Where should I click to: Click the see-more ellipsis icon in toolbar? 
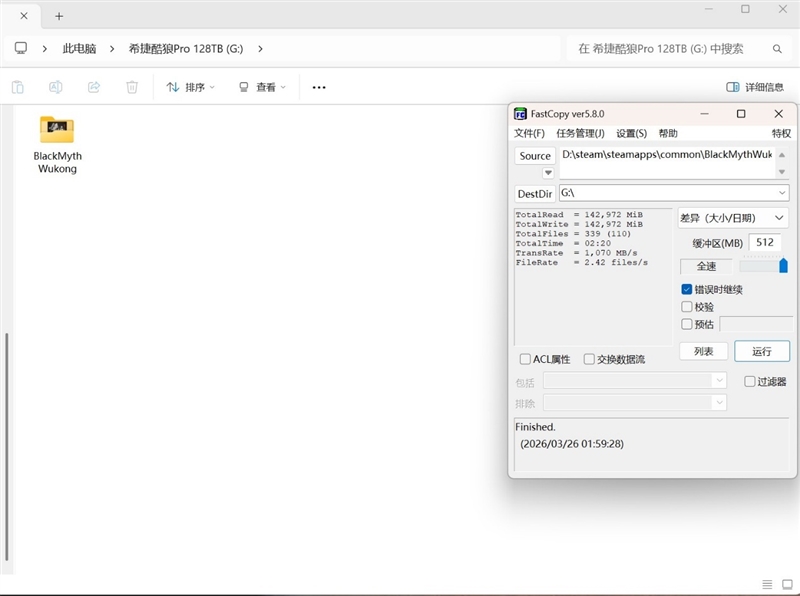tap(318, 88)
